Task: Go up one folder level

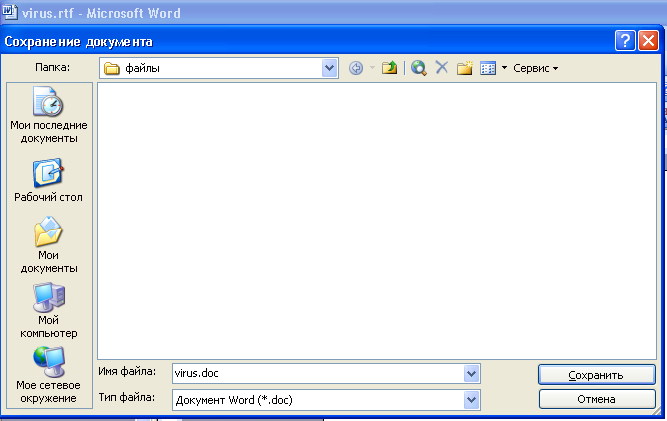Action: (x=389, y=68)
